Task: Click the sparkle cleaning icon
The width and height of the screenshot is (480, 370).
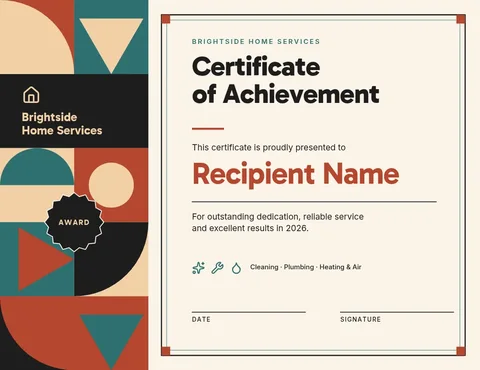Action: 198,268
